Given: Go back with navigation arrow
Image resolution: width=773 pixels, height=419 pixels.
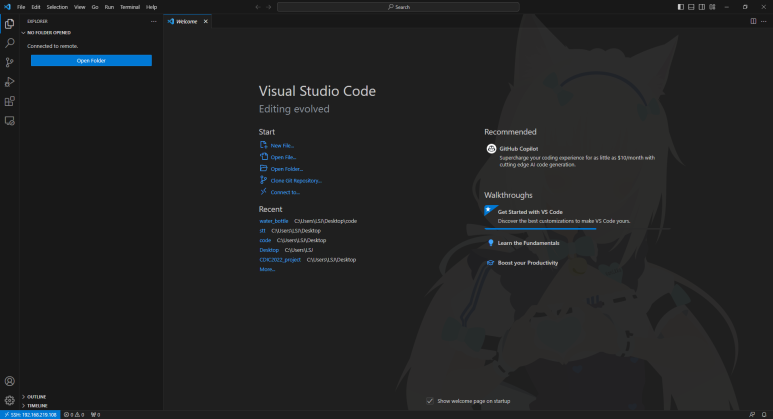Looking at the screenshot, I should tap(257, 7).
